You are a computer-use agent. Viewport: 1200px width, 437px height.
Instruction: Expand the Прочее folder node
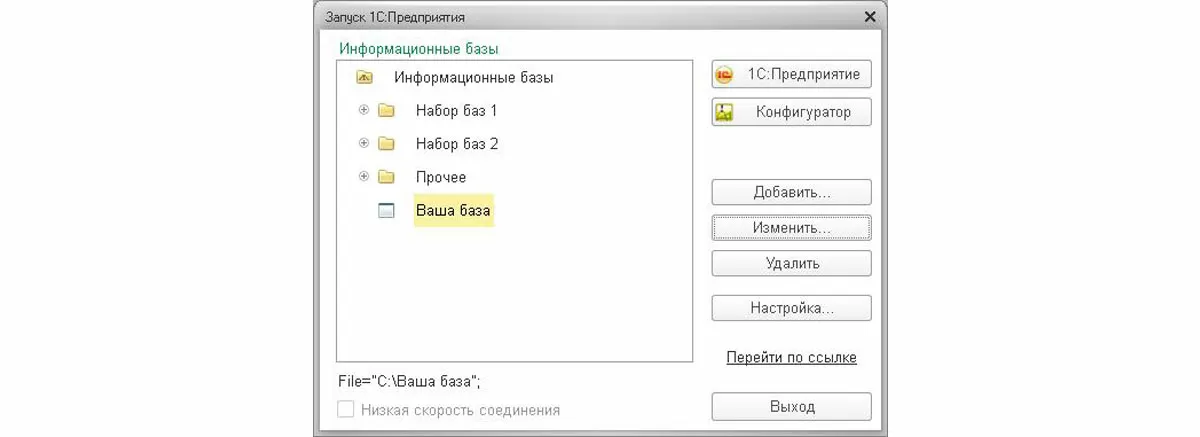point(364,177)
